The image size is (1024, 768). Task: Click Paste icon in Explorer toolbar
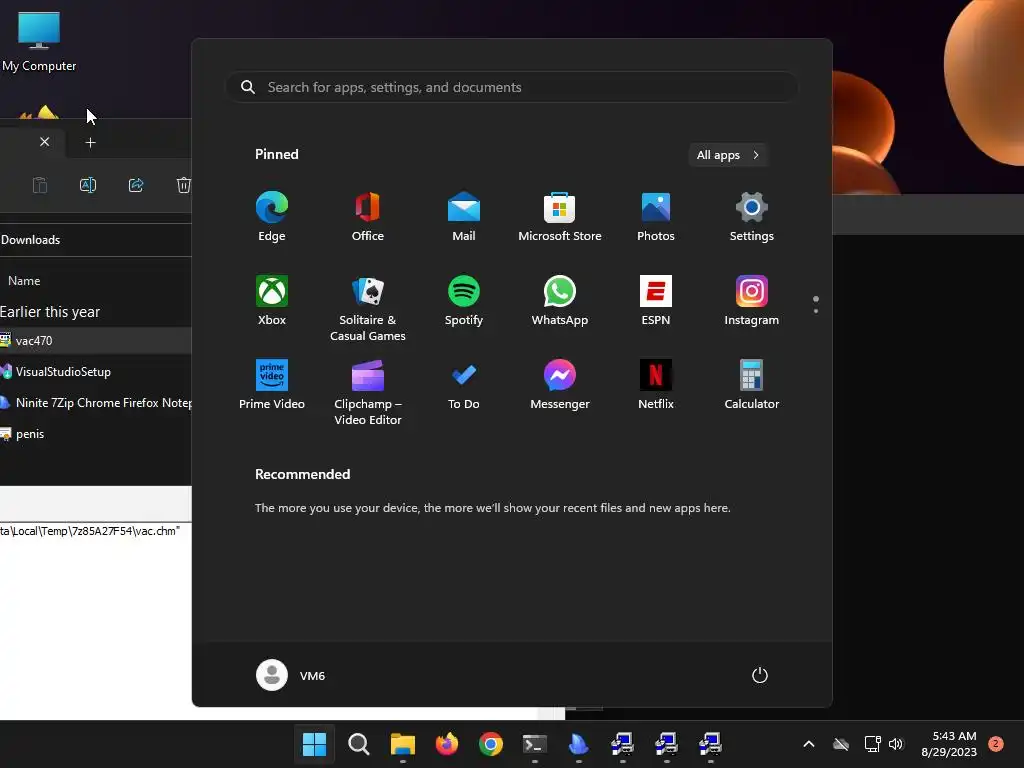[x=40, y=185]
